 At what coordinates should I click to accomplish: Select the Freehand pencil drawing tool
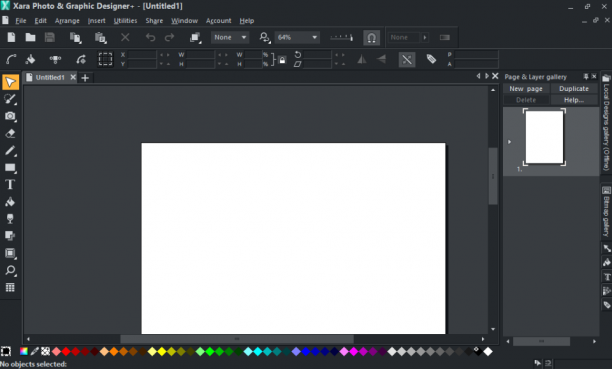pos(10,151)
